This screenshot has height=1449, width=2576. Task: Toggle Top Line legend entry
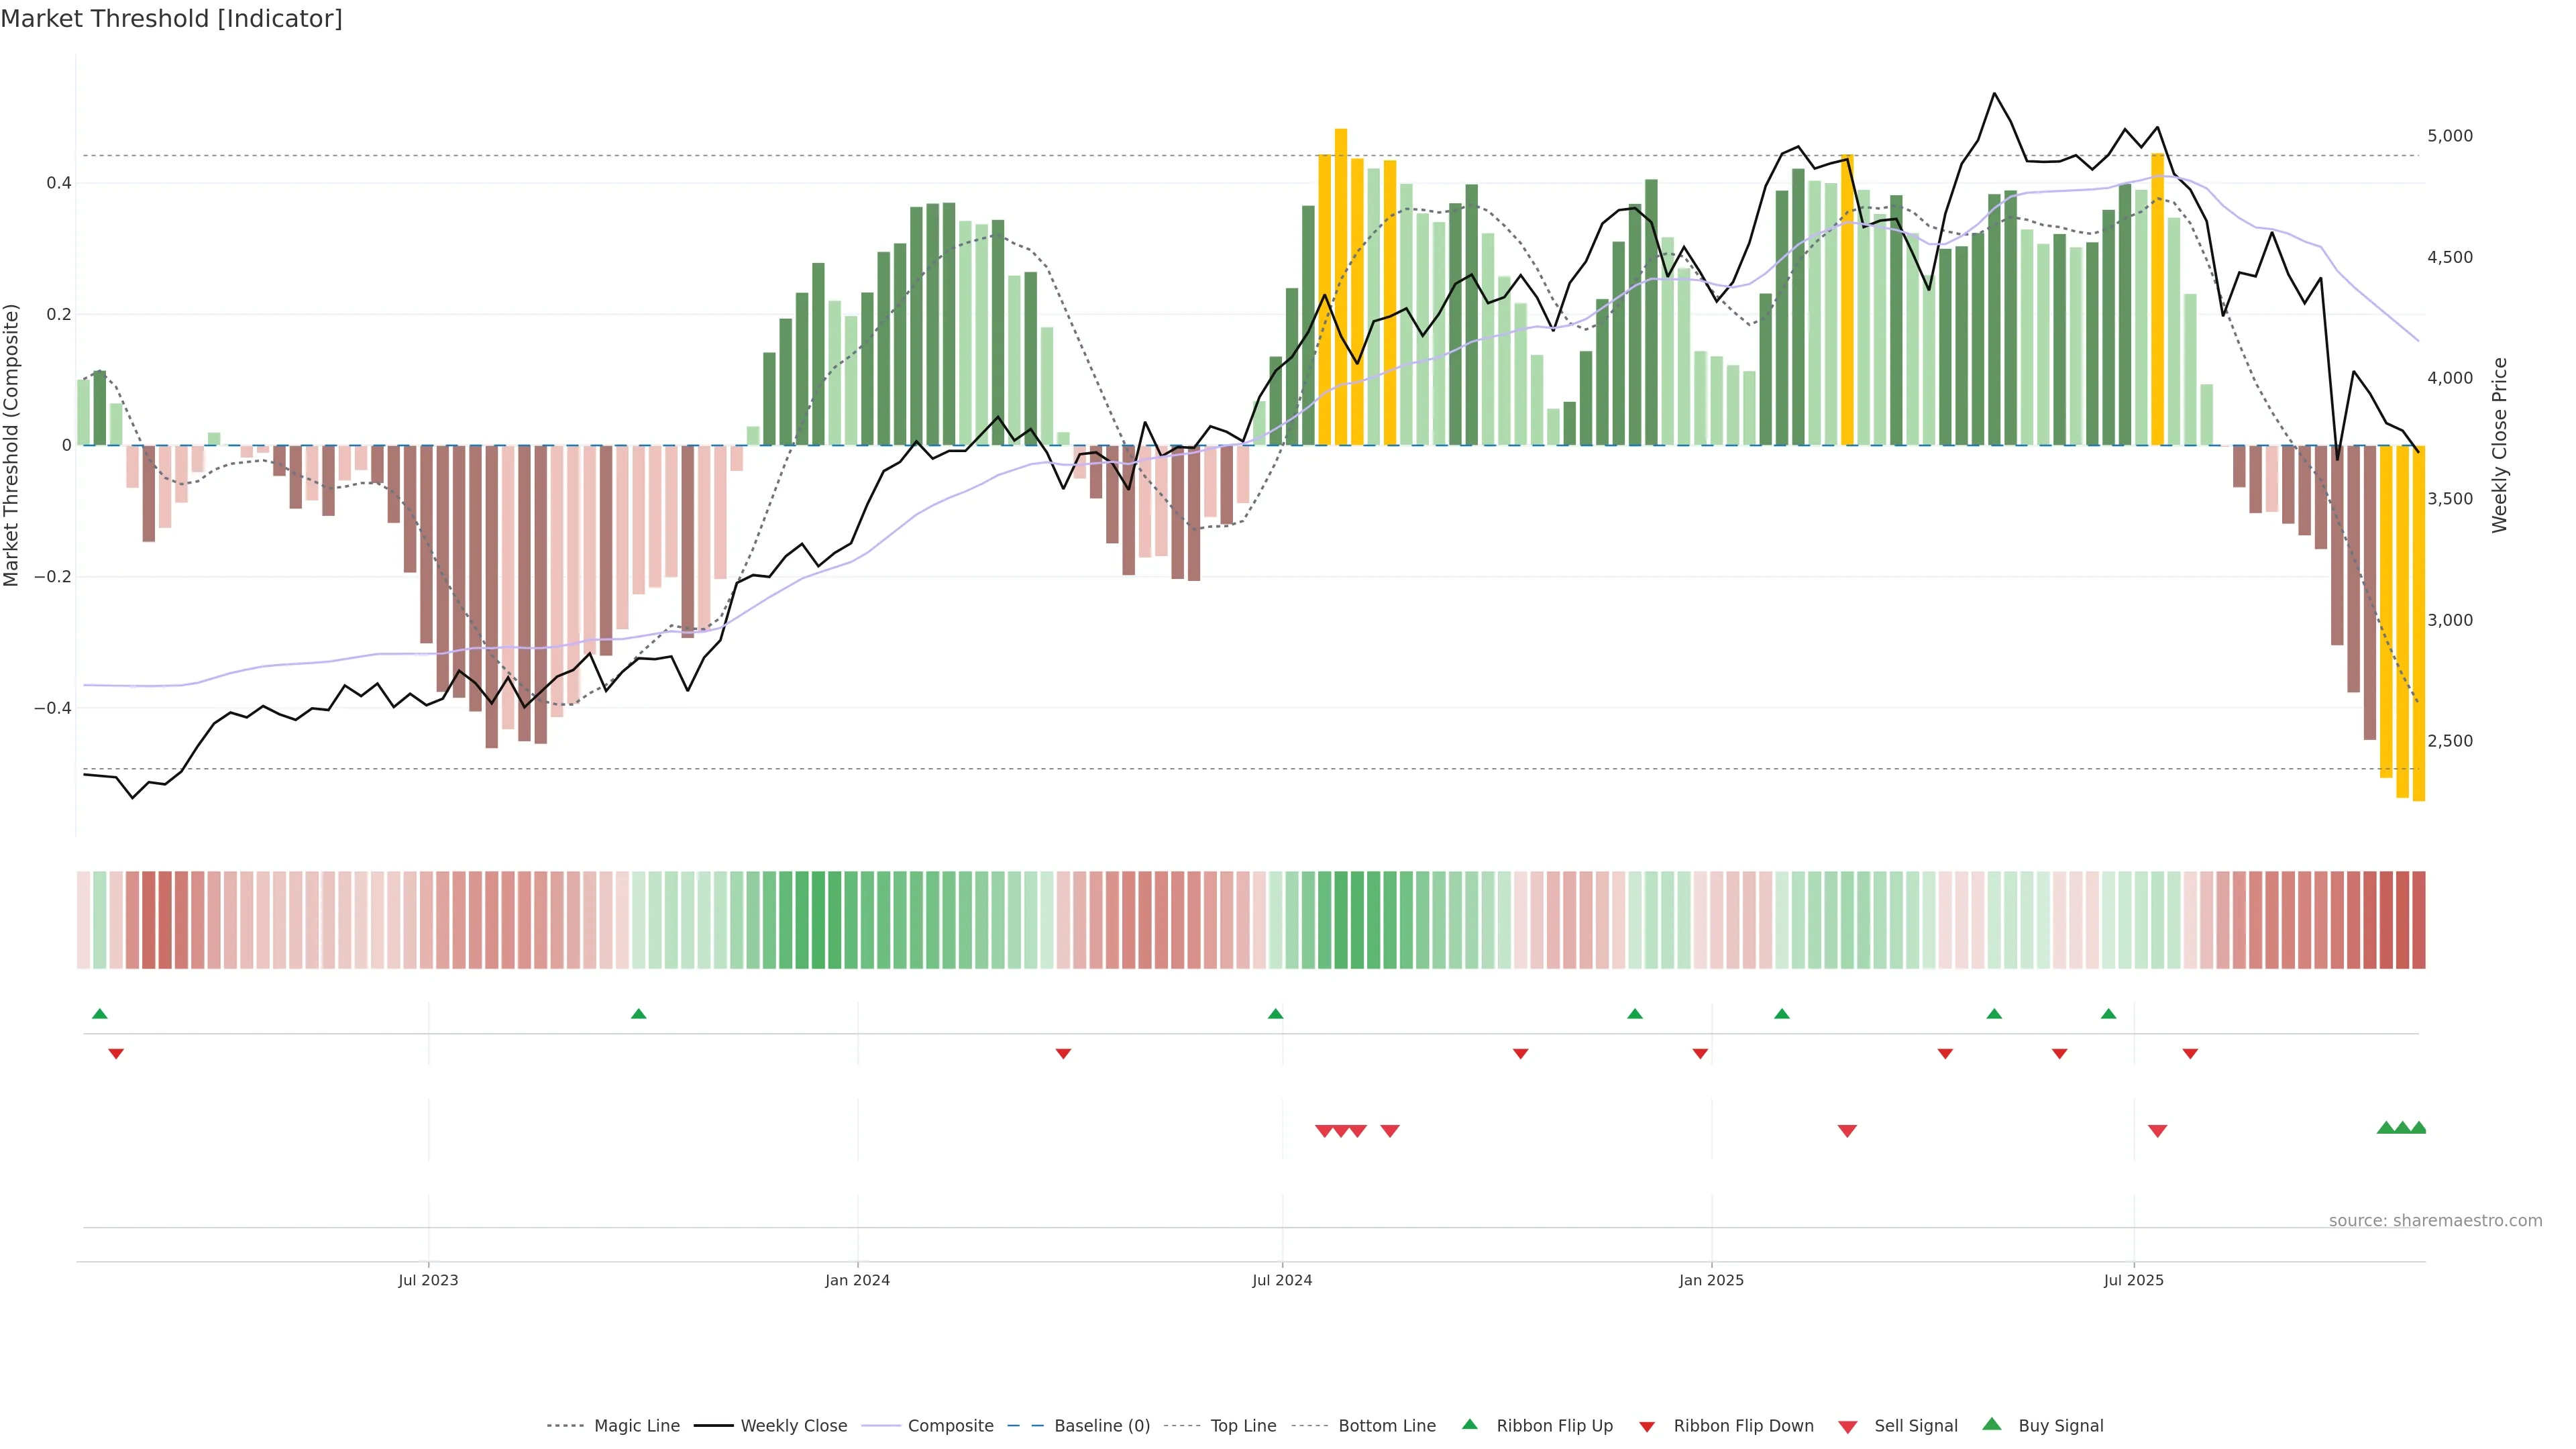click(1243, 1426)
